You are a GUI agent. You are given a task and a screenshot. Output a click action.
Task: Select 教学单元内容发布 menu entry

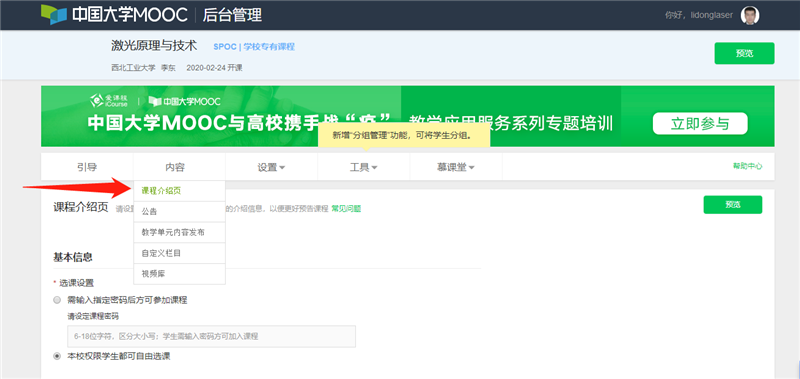[179, 233]
